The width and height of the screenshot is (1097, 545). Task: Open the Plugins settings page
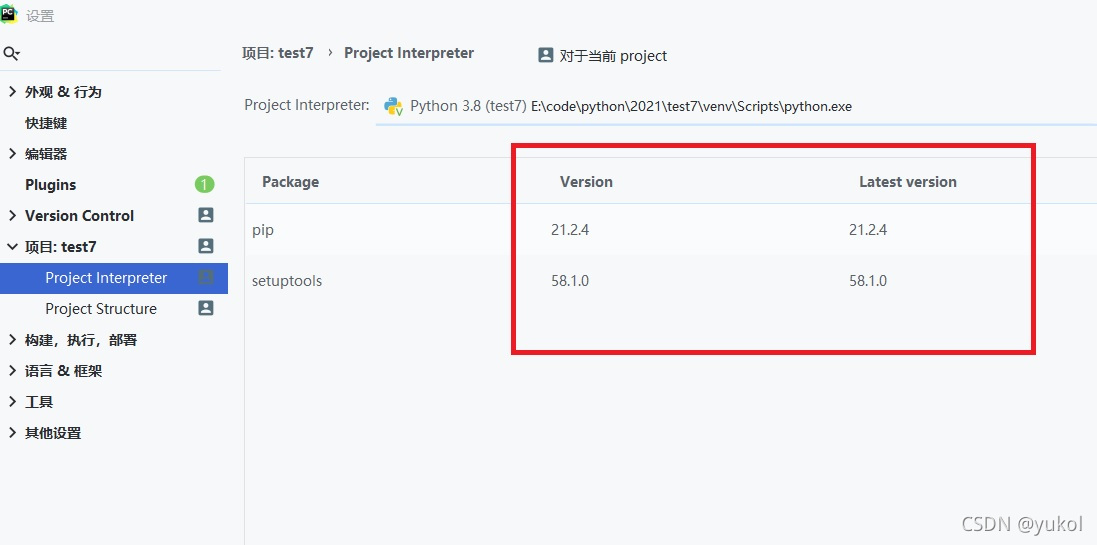(x=50, y=185)
